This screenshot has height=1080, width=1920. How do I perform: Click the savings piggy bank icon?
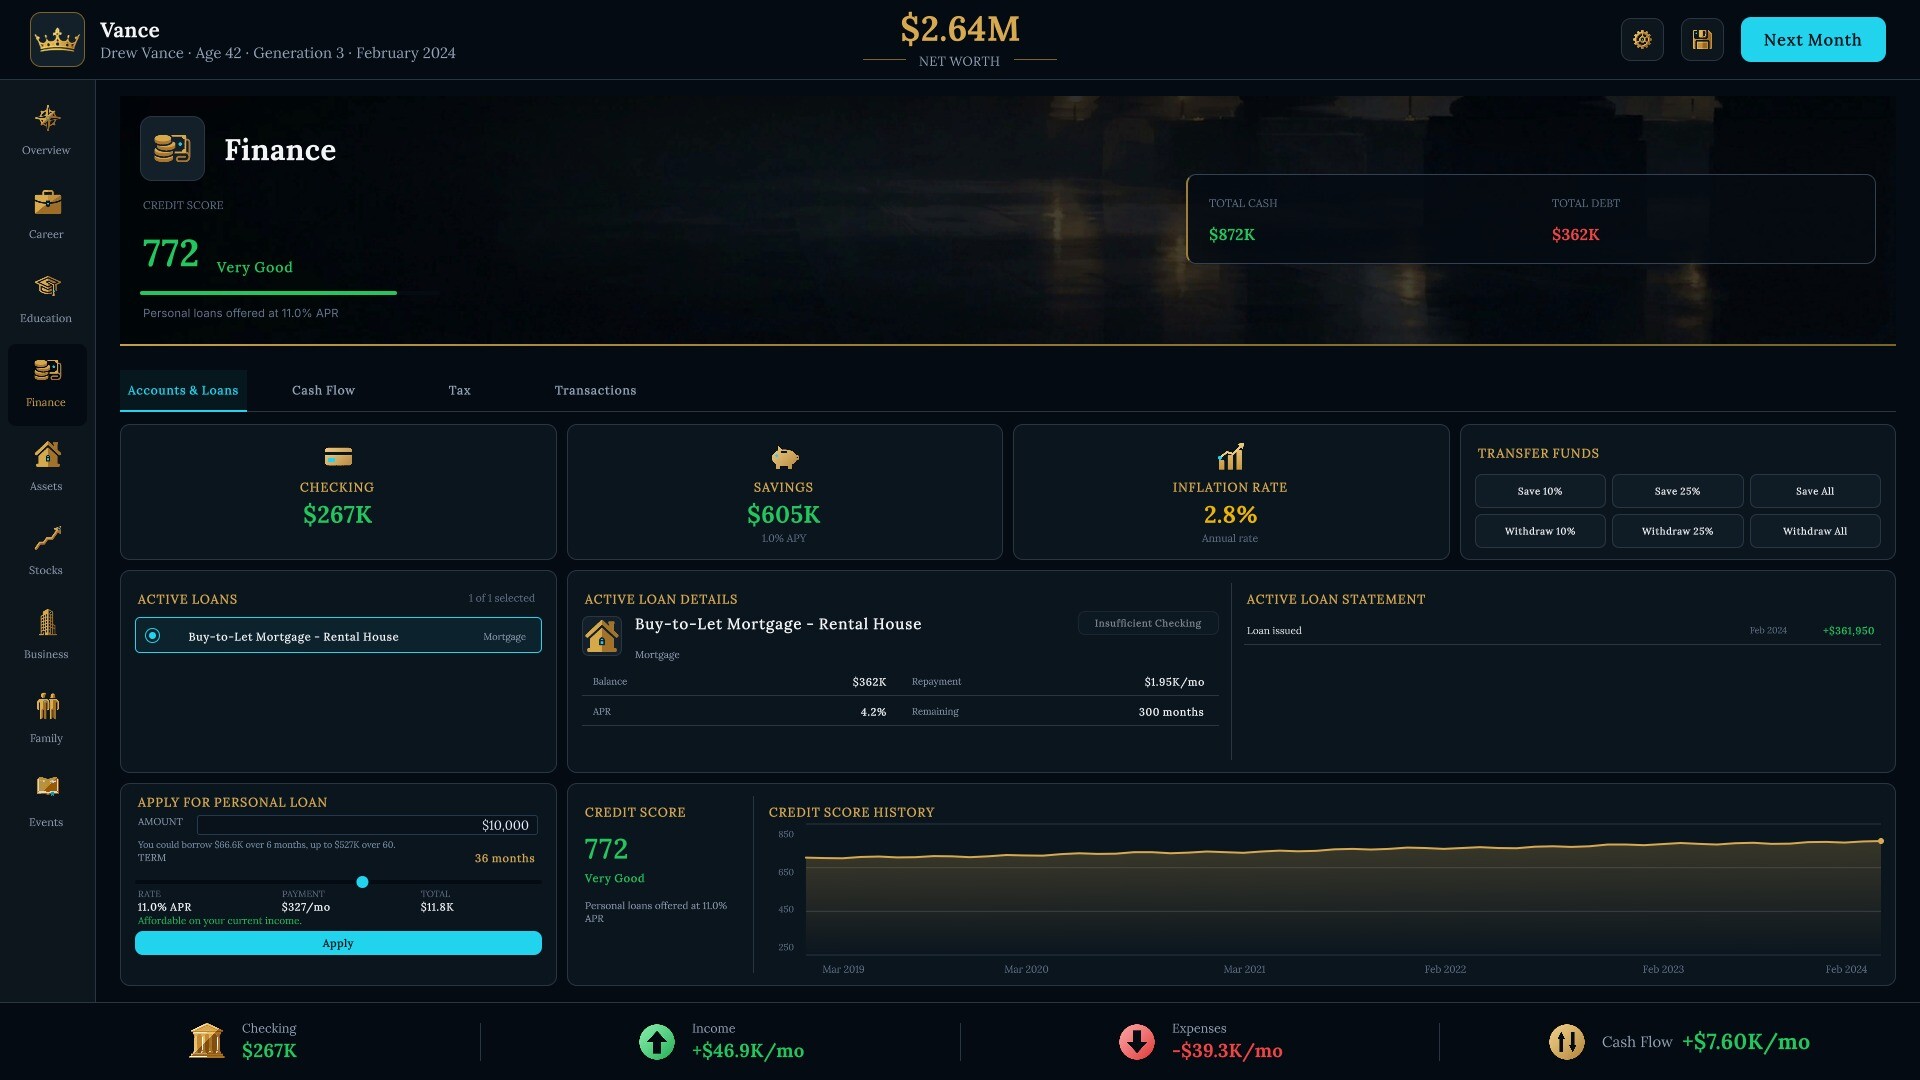pyautogui.click(x=784, y=457)
